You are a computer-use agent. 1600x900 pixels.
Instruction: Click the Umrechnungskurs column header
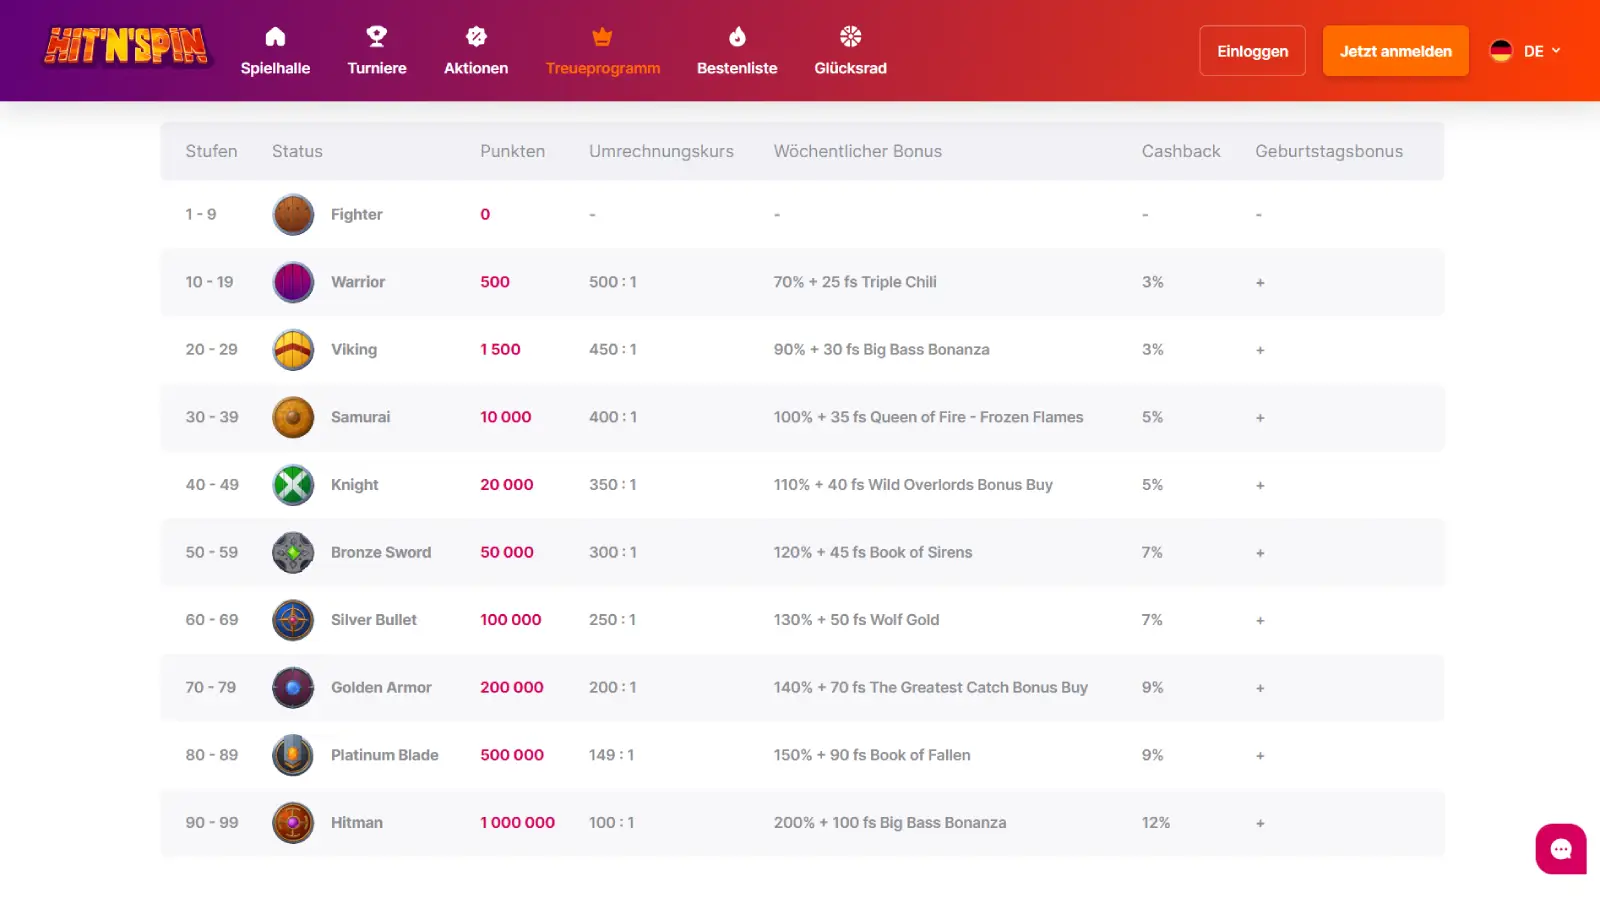point(661,151)
